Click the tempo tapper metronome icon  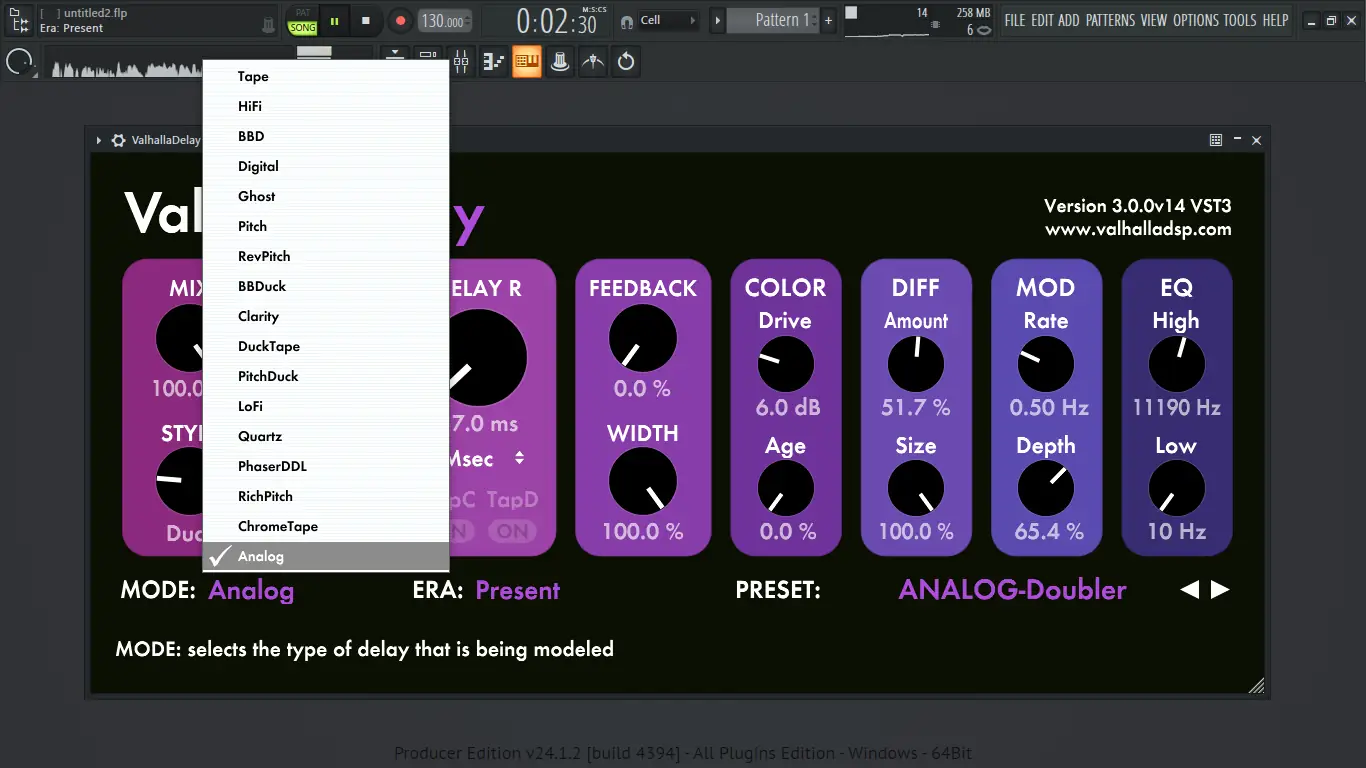tap(593, 62)
